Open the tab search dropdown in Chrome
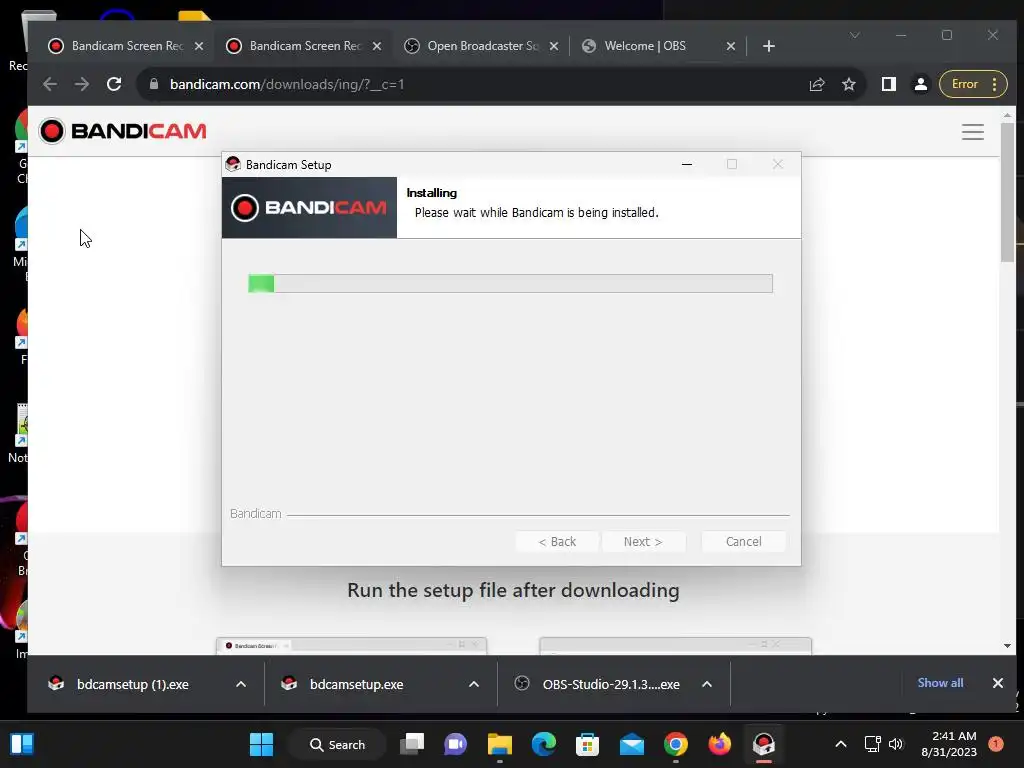 tap(854, 35)
